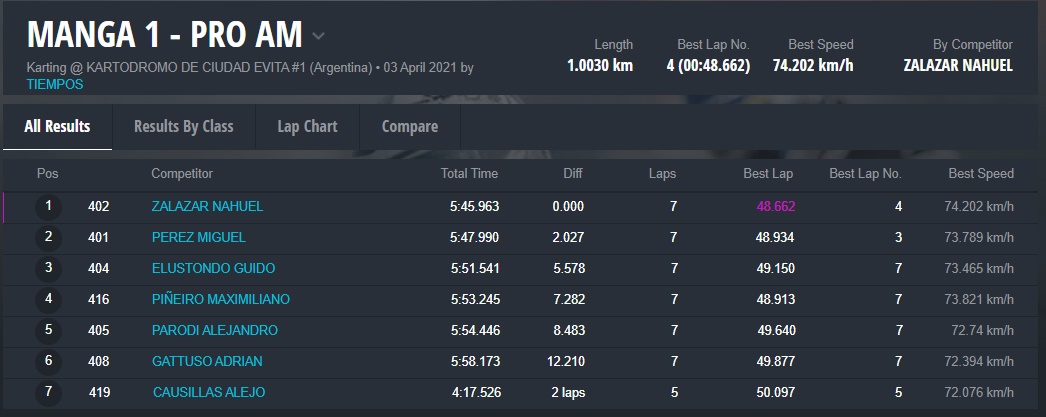Click the Best Lap column header
The height and width of the screenshot is (417, 1046).
(768, 174)
